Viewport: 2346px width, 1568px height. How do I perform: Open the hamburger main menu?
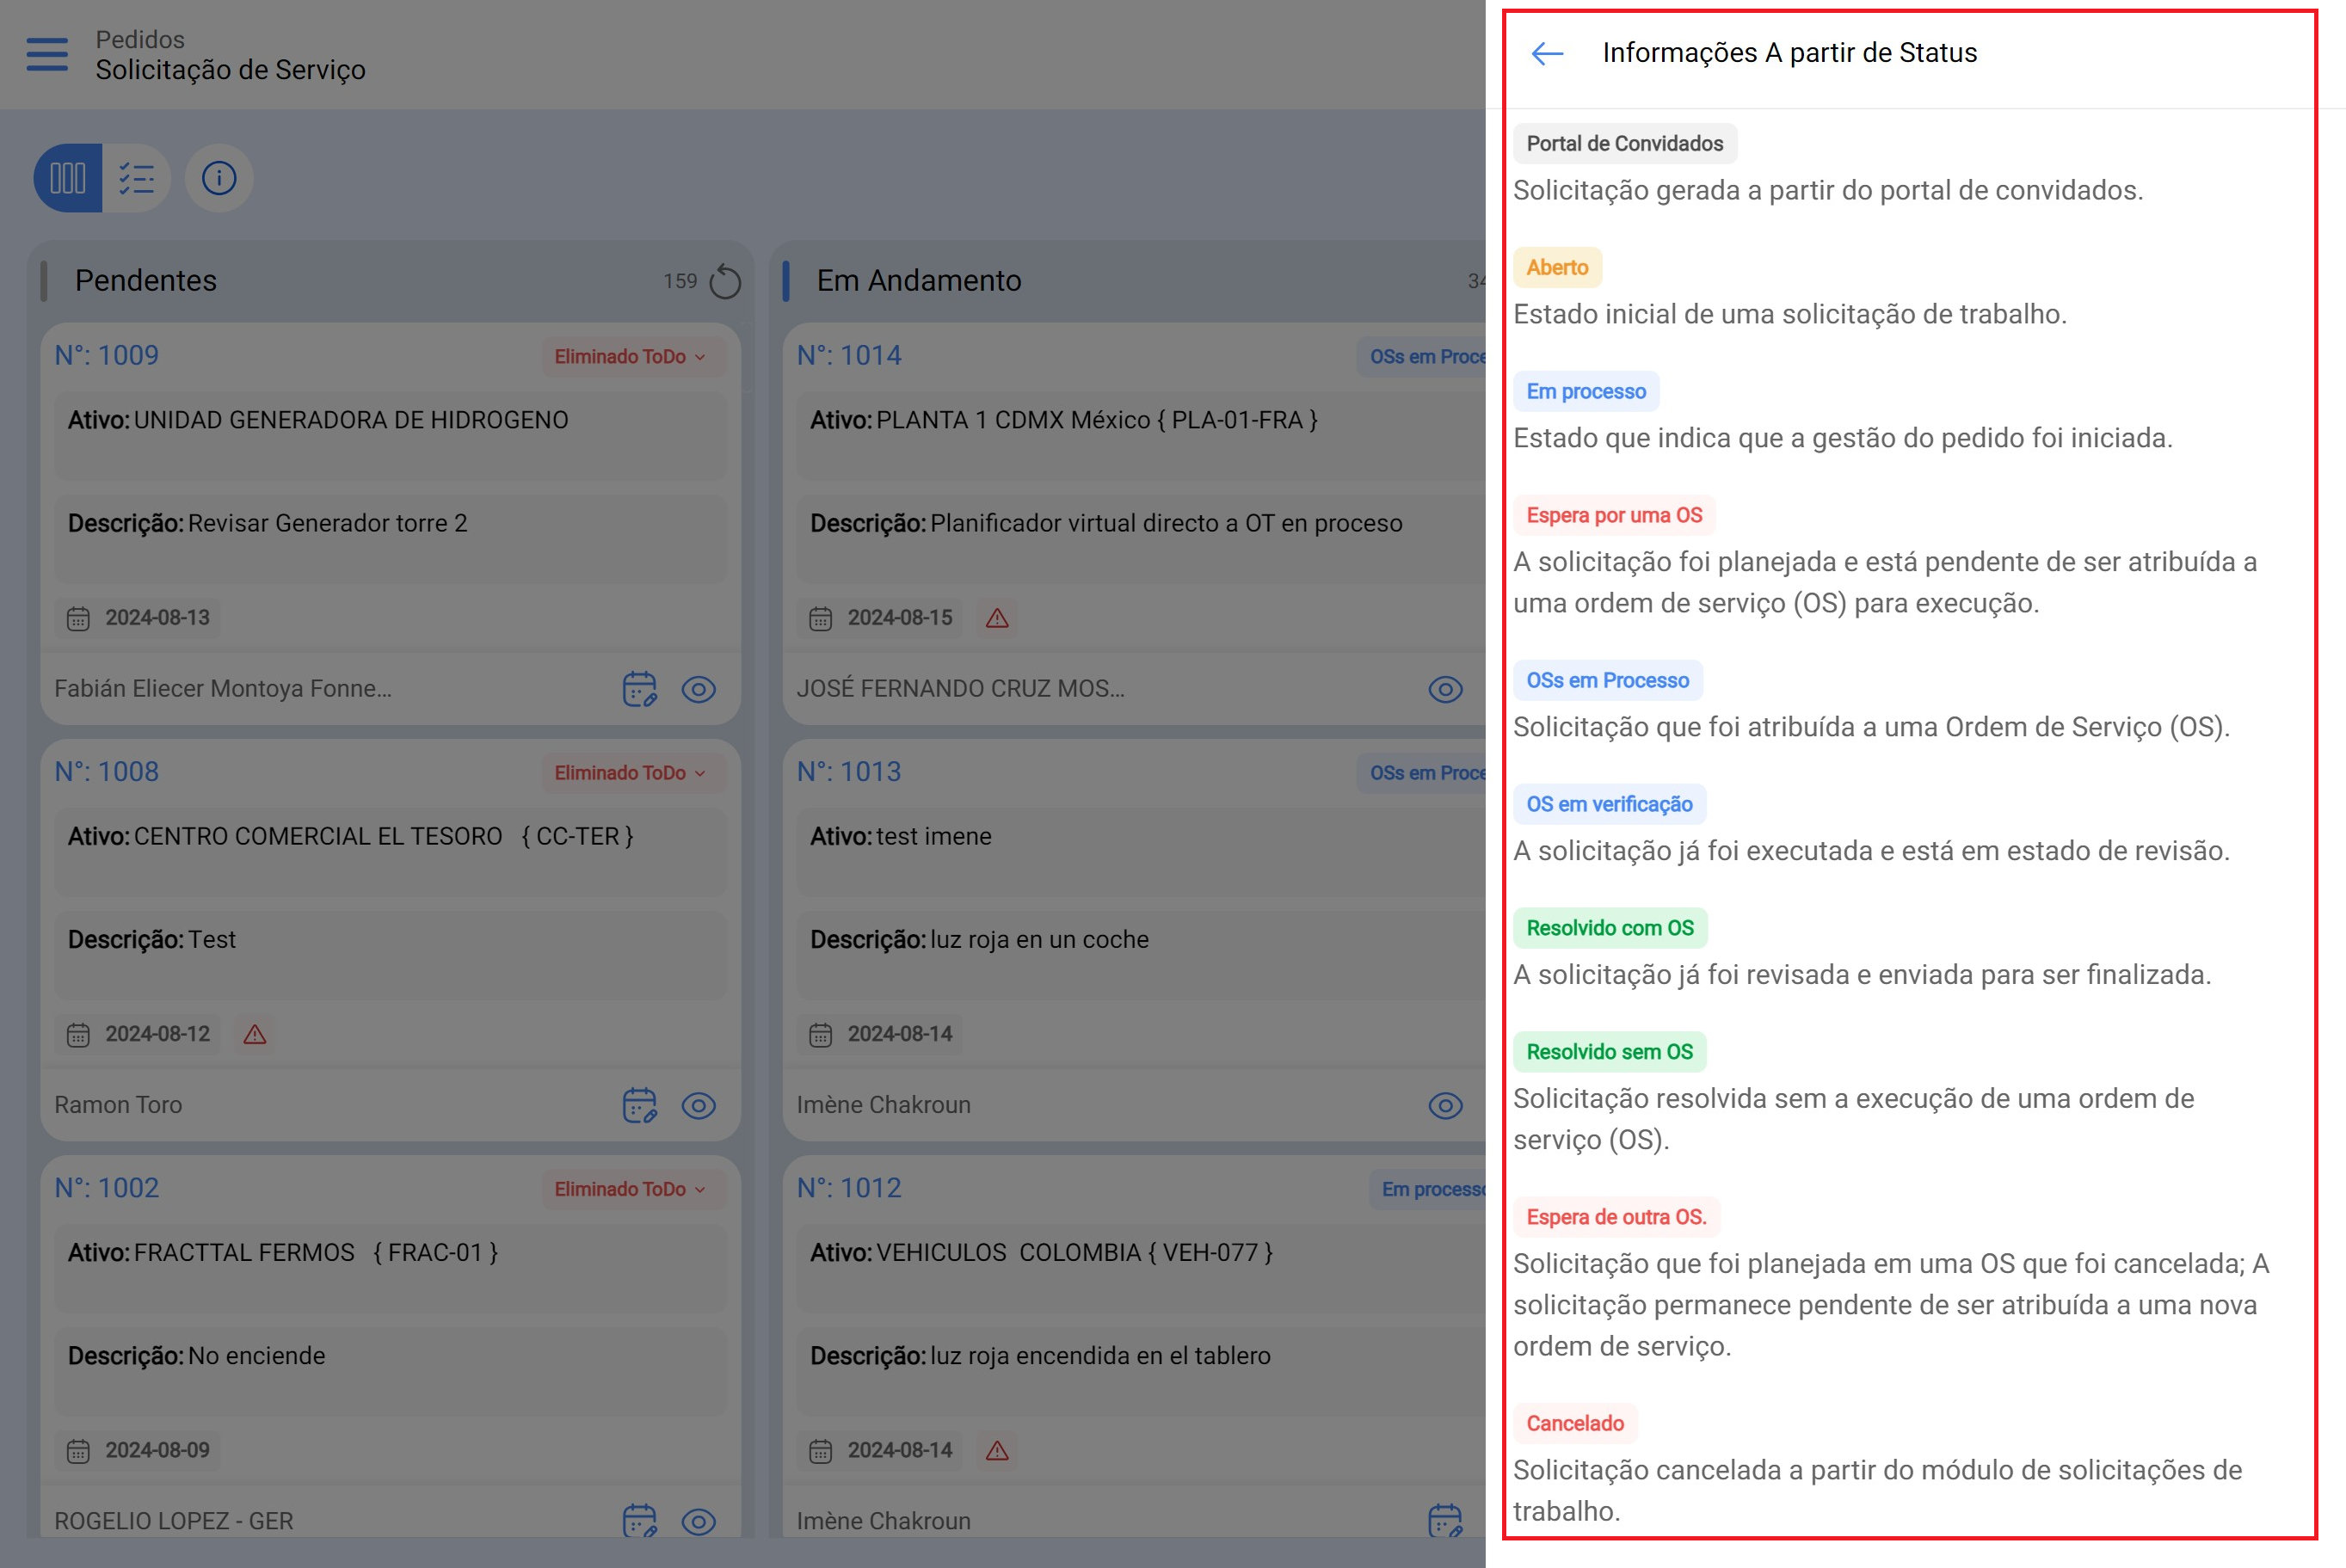pyautogui.click(x=47, y=54)
